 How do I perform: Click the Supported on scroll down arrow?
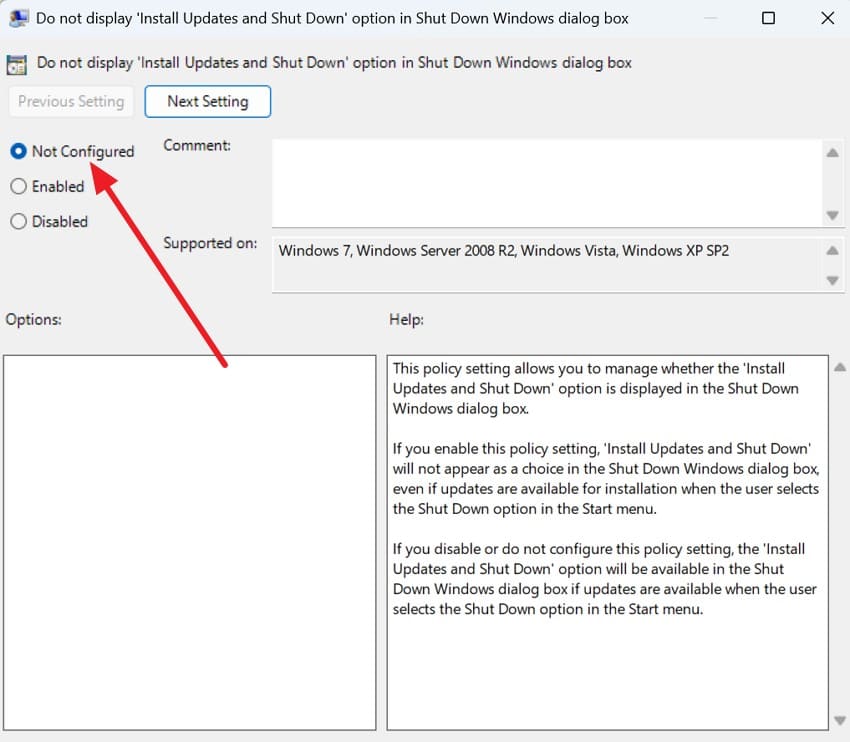(x=833, y=280)
